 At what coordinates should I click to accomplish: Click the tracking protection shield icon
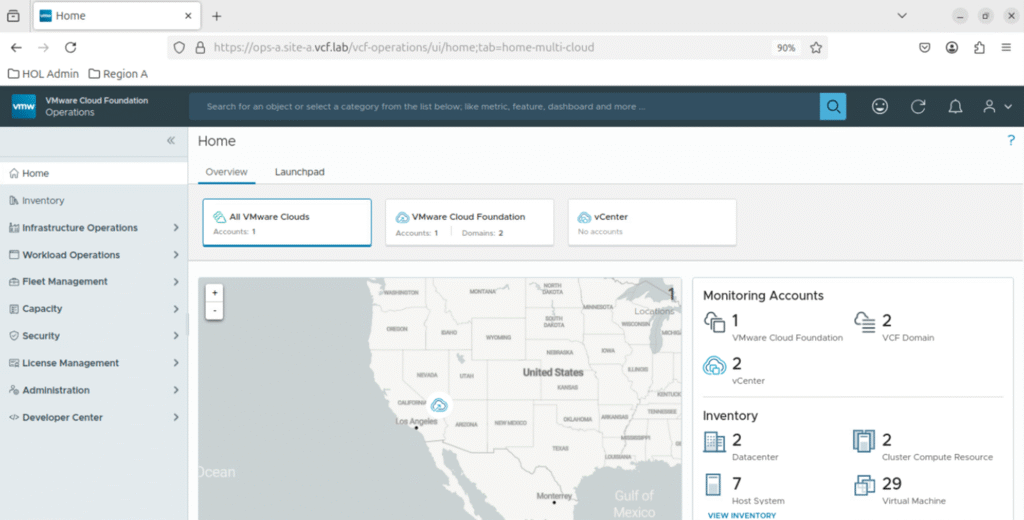(x=179, y=47)
